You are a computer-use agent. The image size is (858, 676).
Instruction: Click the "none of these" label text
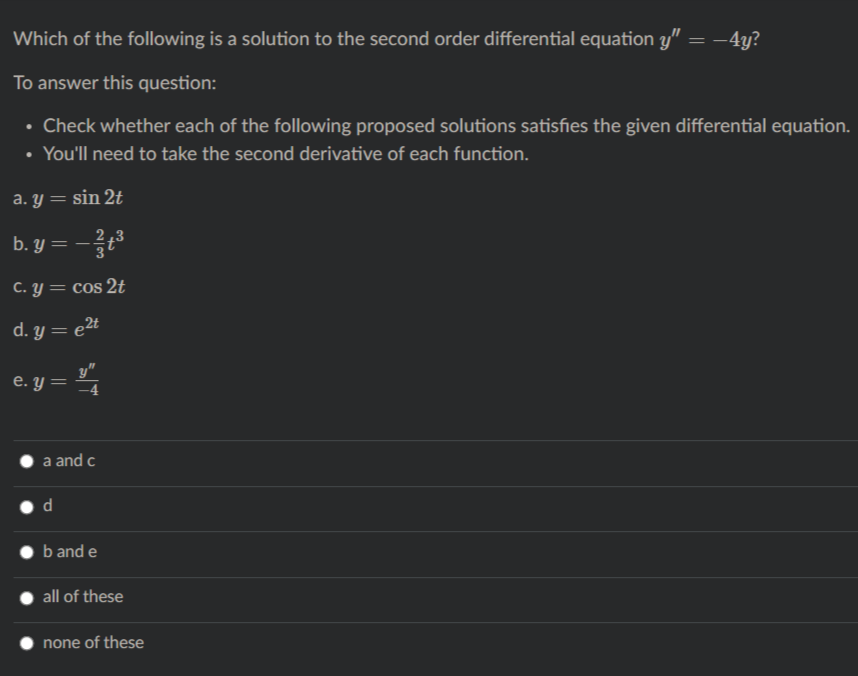pos(94,642)
